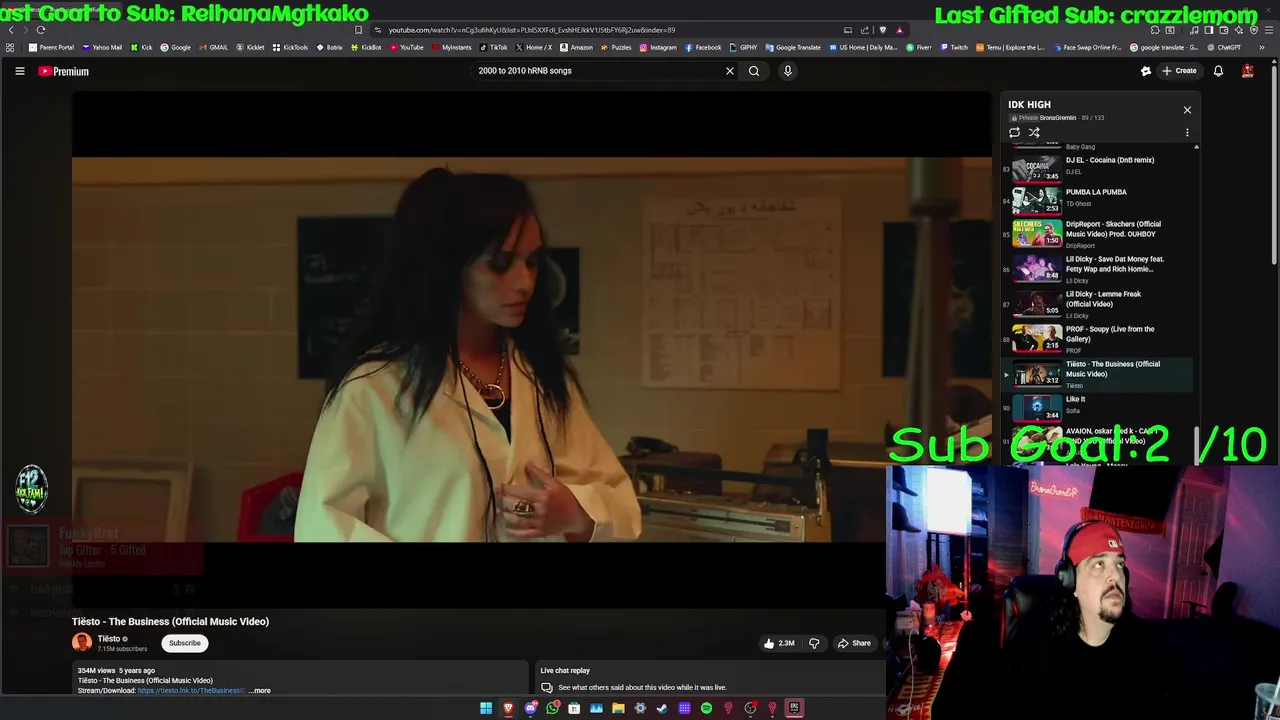This screenshot has width=1280, height=720.
Task: Click the Create button
Action: [x=1179, y=71]
